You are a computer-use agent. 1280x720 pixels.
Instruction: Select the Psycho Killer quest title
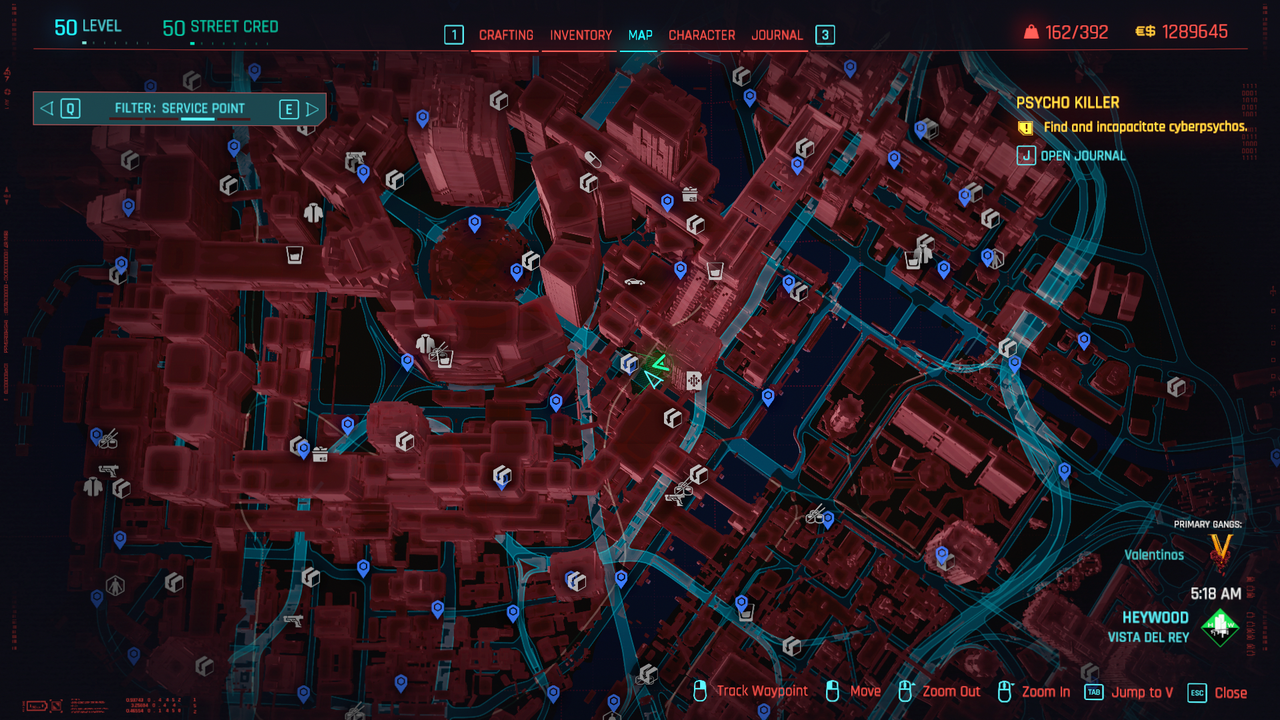(1068, 103)
